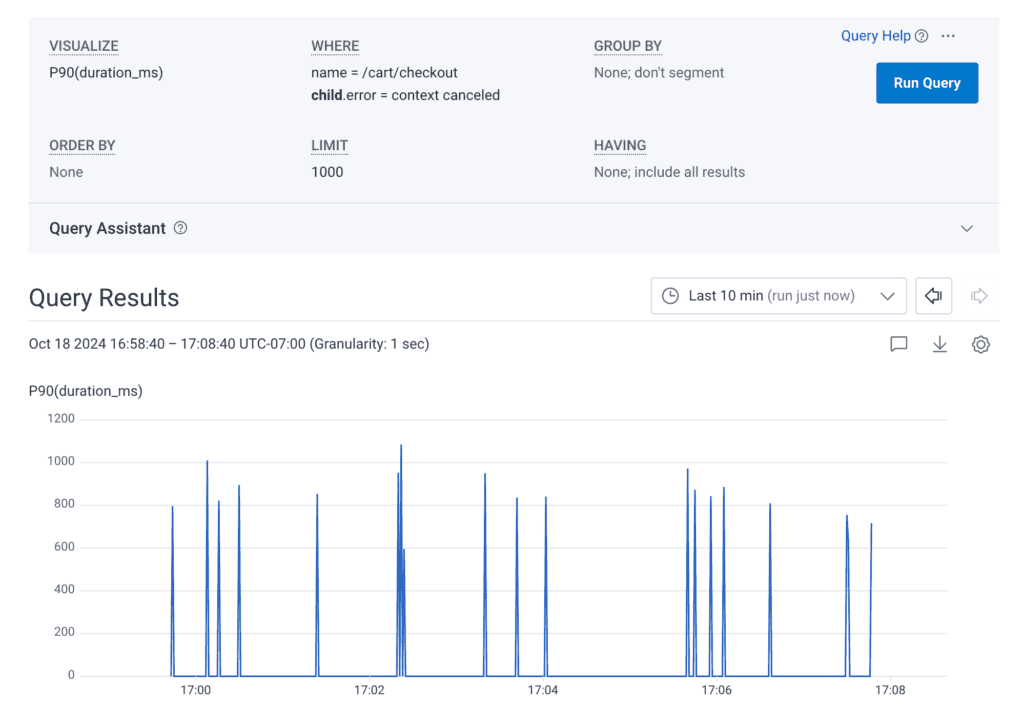
Task: Step back to the previous time range
Action: 933,296
